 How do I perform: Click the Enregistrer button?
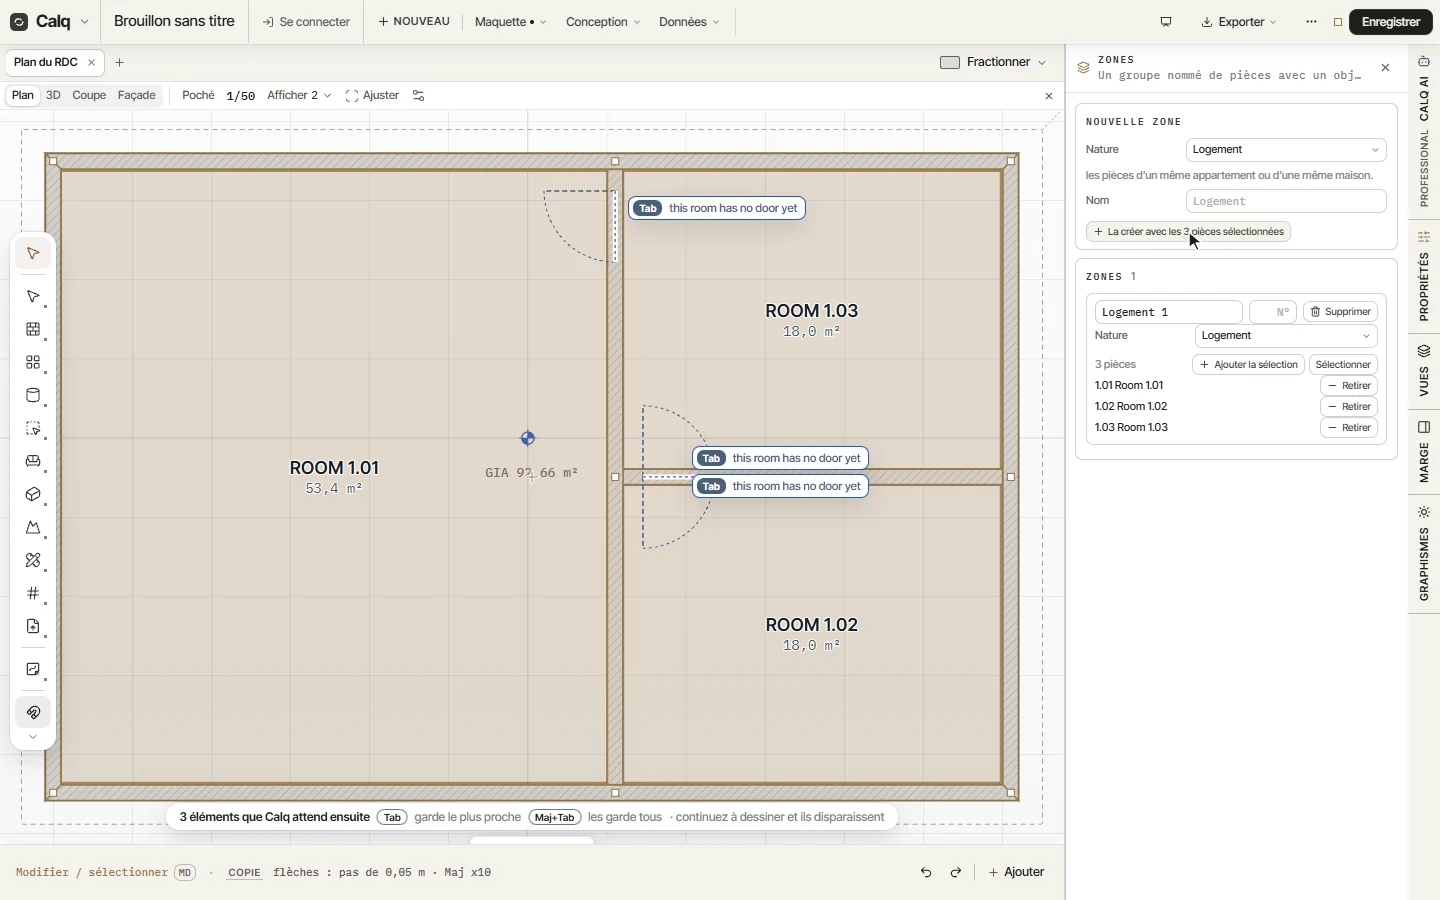[1391, 22]
